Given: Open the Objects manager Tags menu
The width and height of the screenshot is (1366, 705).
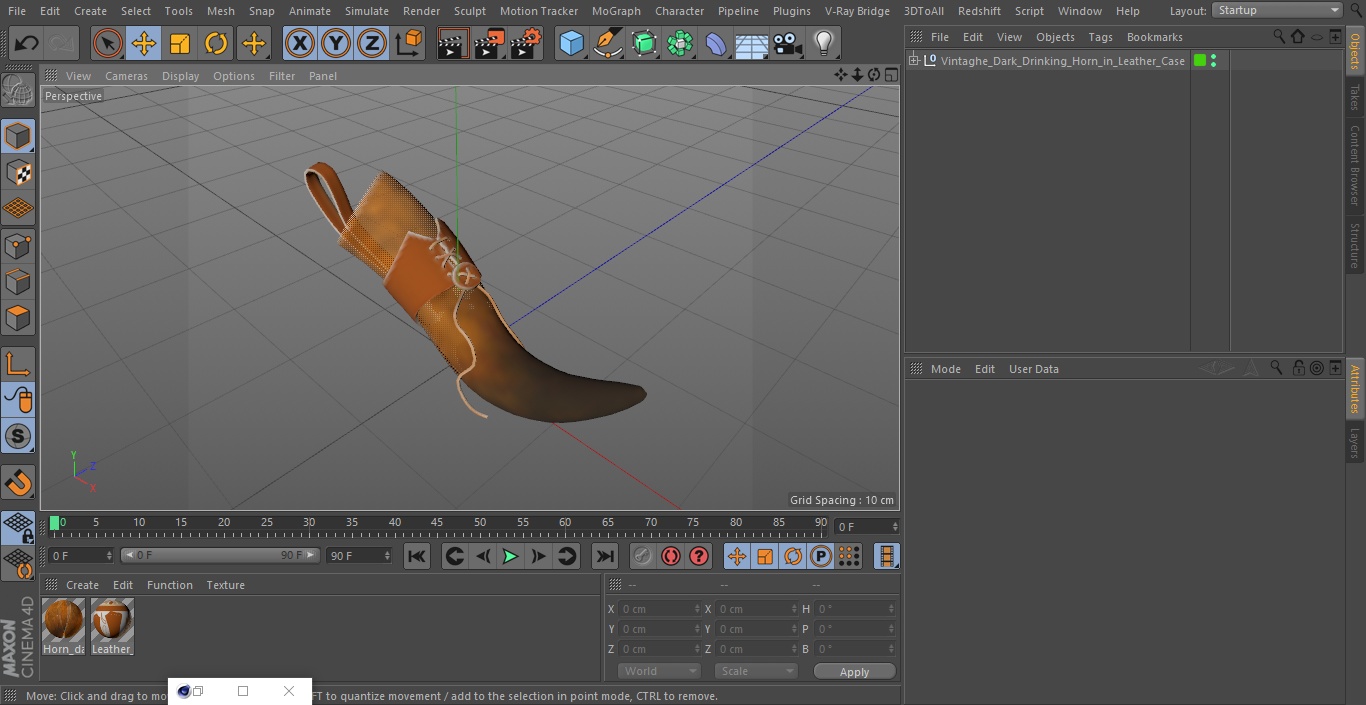Looking at the screenshot, I should coord(1100,37).
